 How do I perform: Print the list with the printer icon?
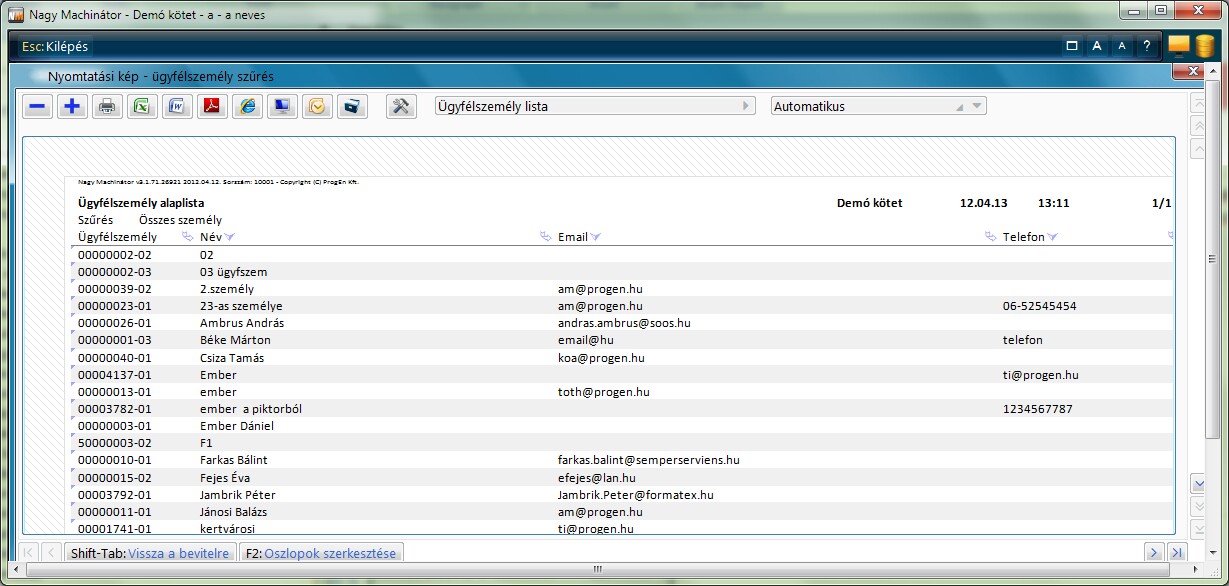point(107,107)
